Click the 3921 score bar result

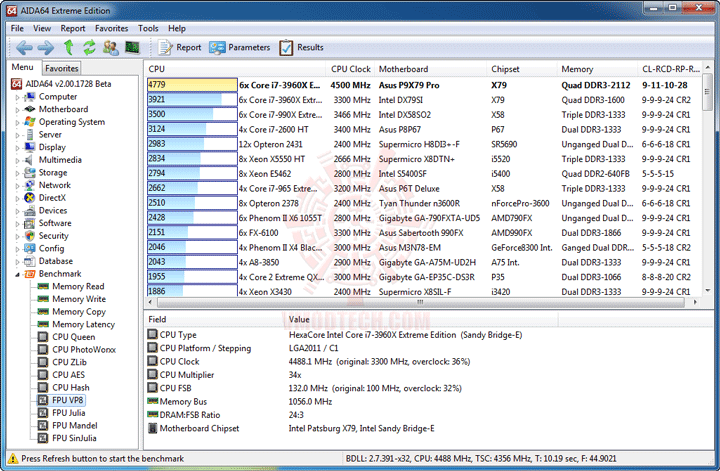coord(192,100)
